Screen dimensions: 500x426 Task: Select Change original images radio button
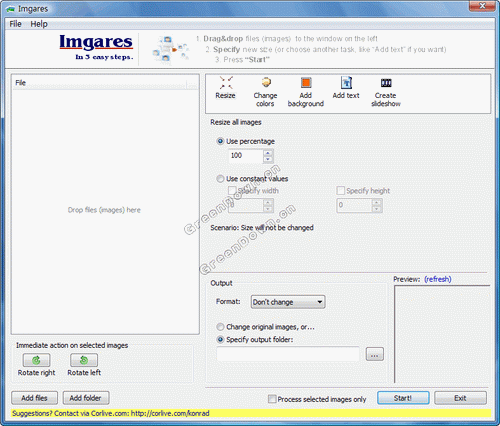click(x=220, y=327)
